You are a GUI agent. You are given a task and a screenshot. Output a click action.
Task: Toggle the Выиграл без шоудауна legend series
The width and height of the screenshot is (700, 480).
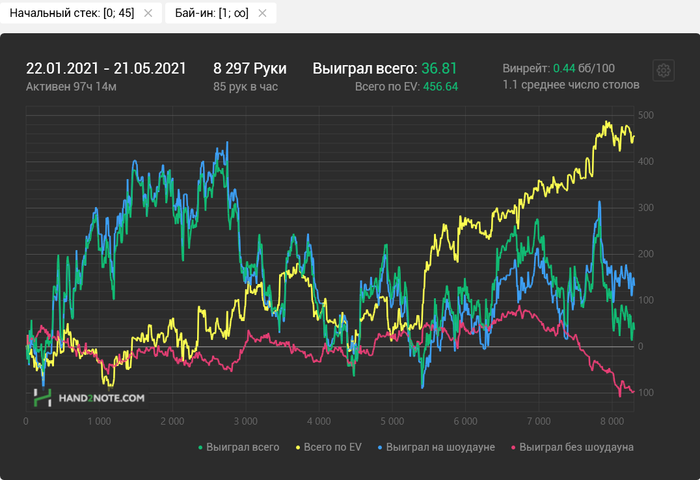pyautogui.click(x=572, y=447)
